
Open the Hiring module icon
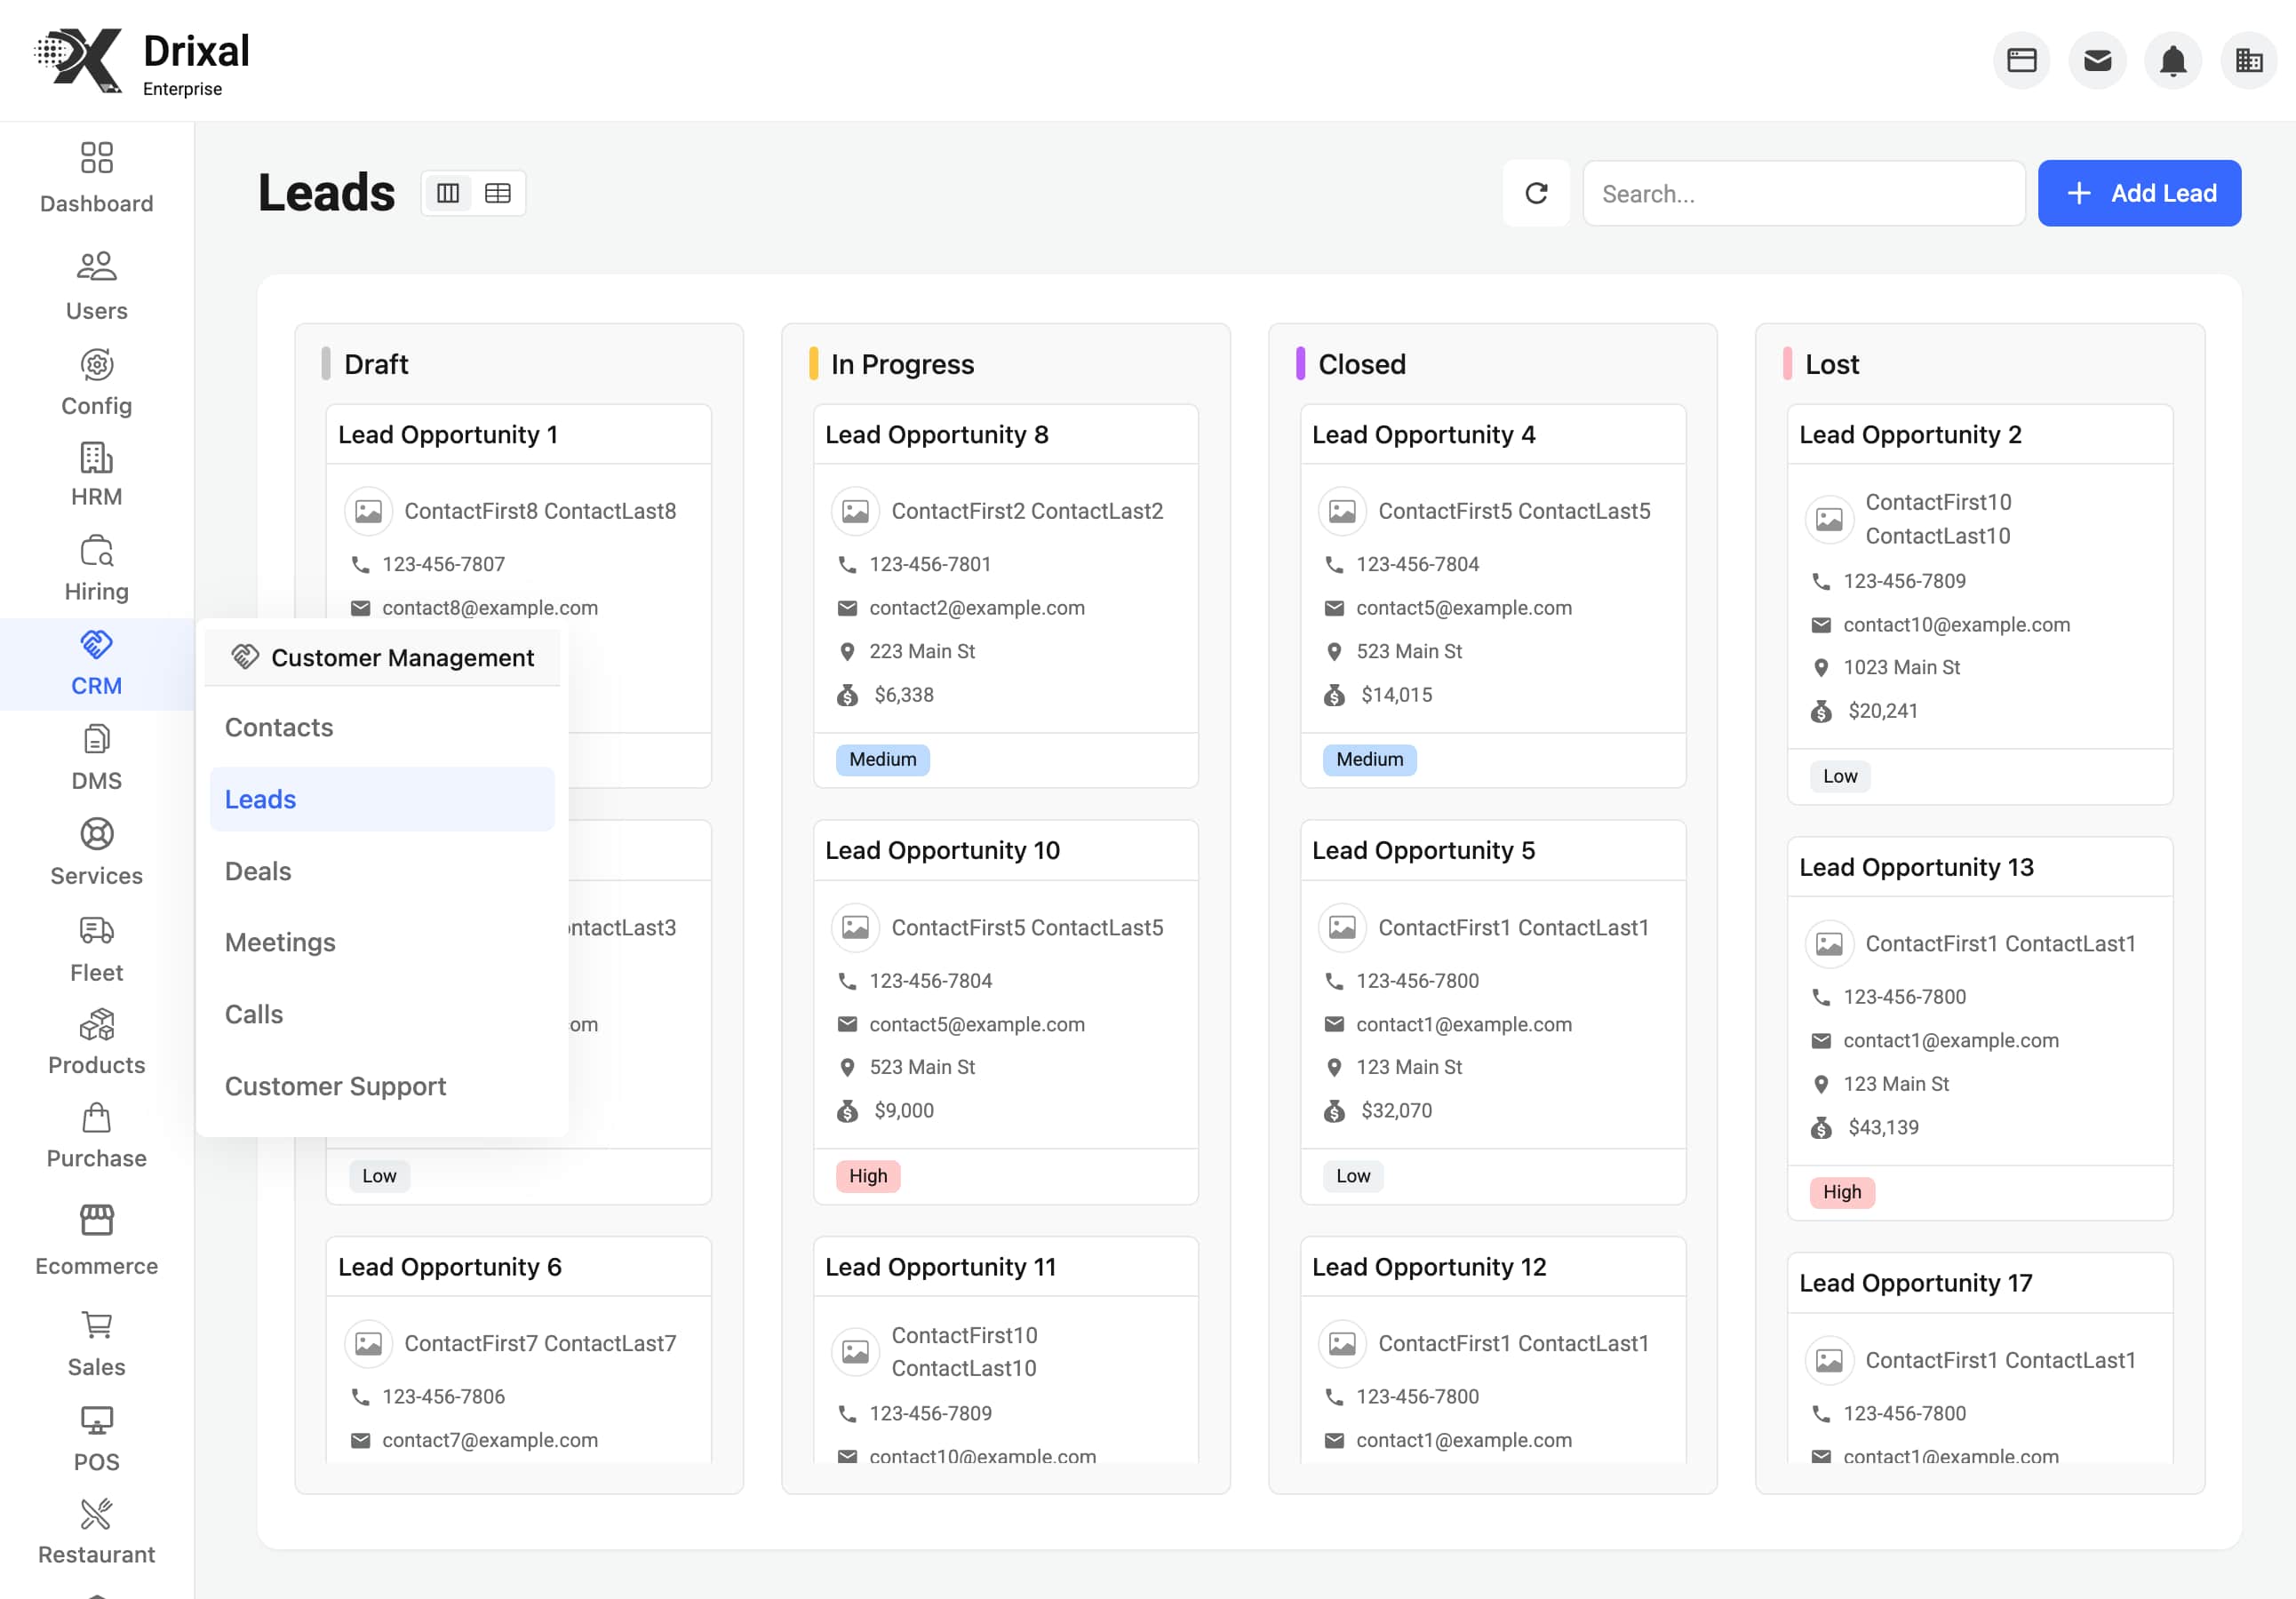96,551
